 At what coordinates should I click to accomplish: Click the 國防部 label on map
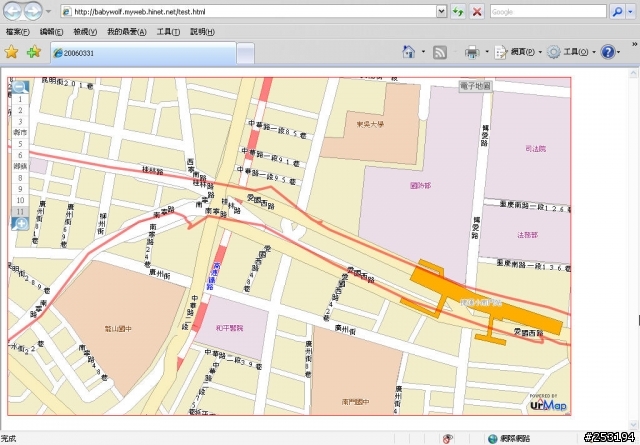420,186
